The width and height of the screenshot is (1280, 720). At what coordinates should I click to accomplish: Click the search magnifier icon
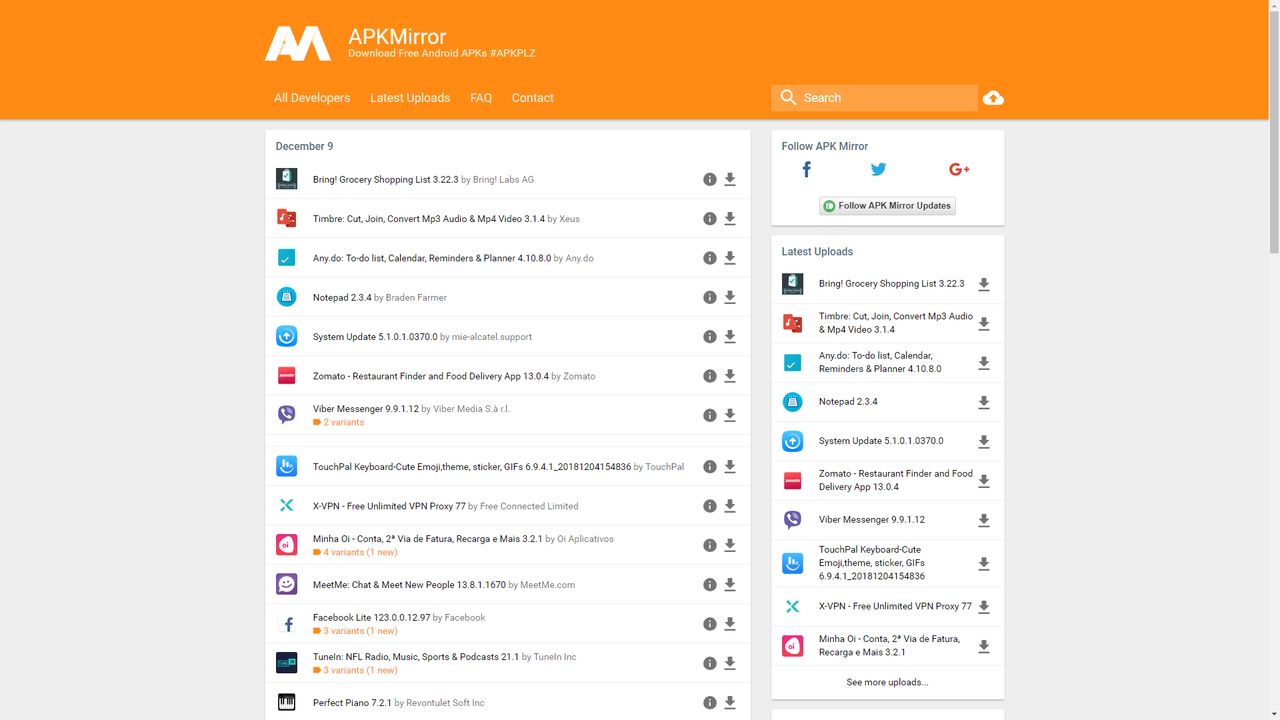[x=788, y=97]
